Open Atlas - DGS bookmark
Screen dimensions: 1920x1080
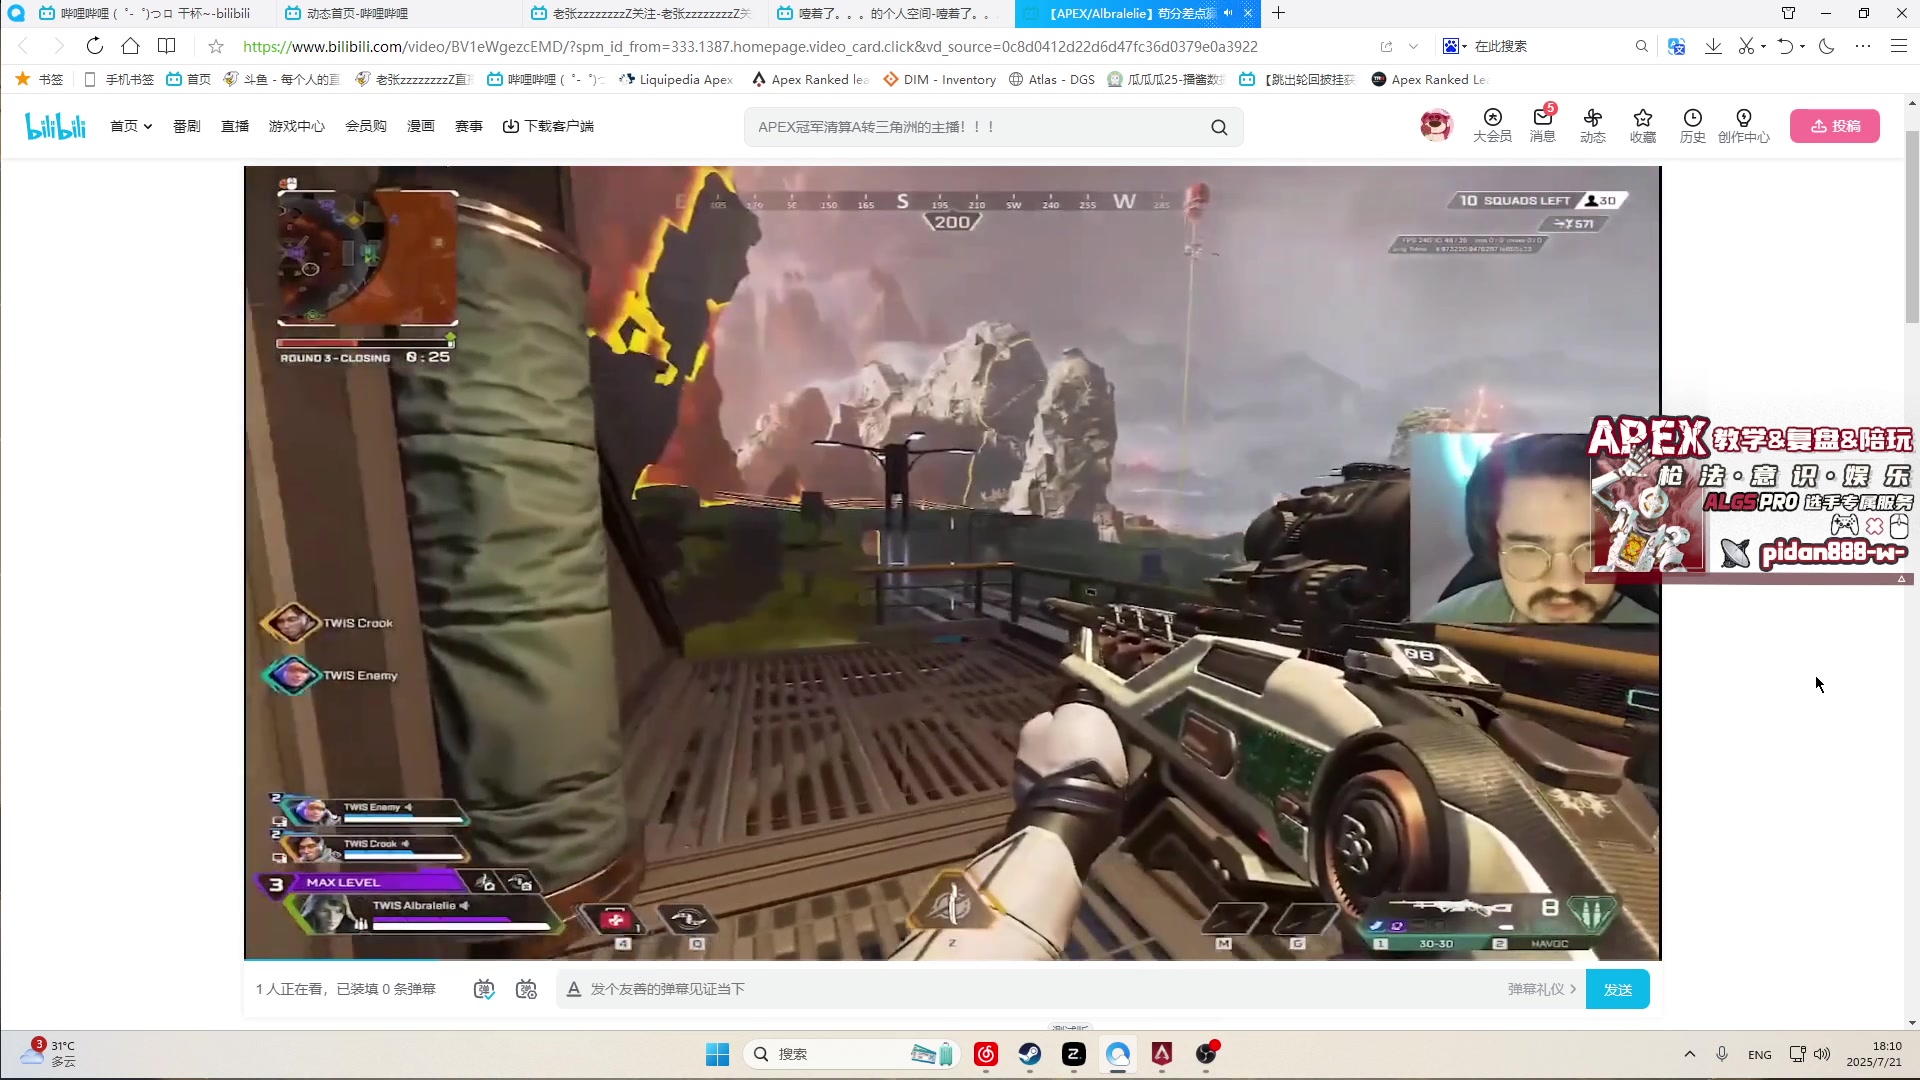1052,79
